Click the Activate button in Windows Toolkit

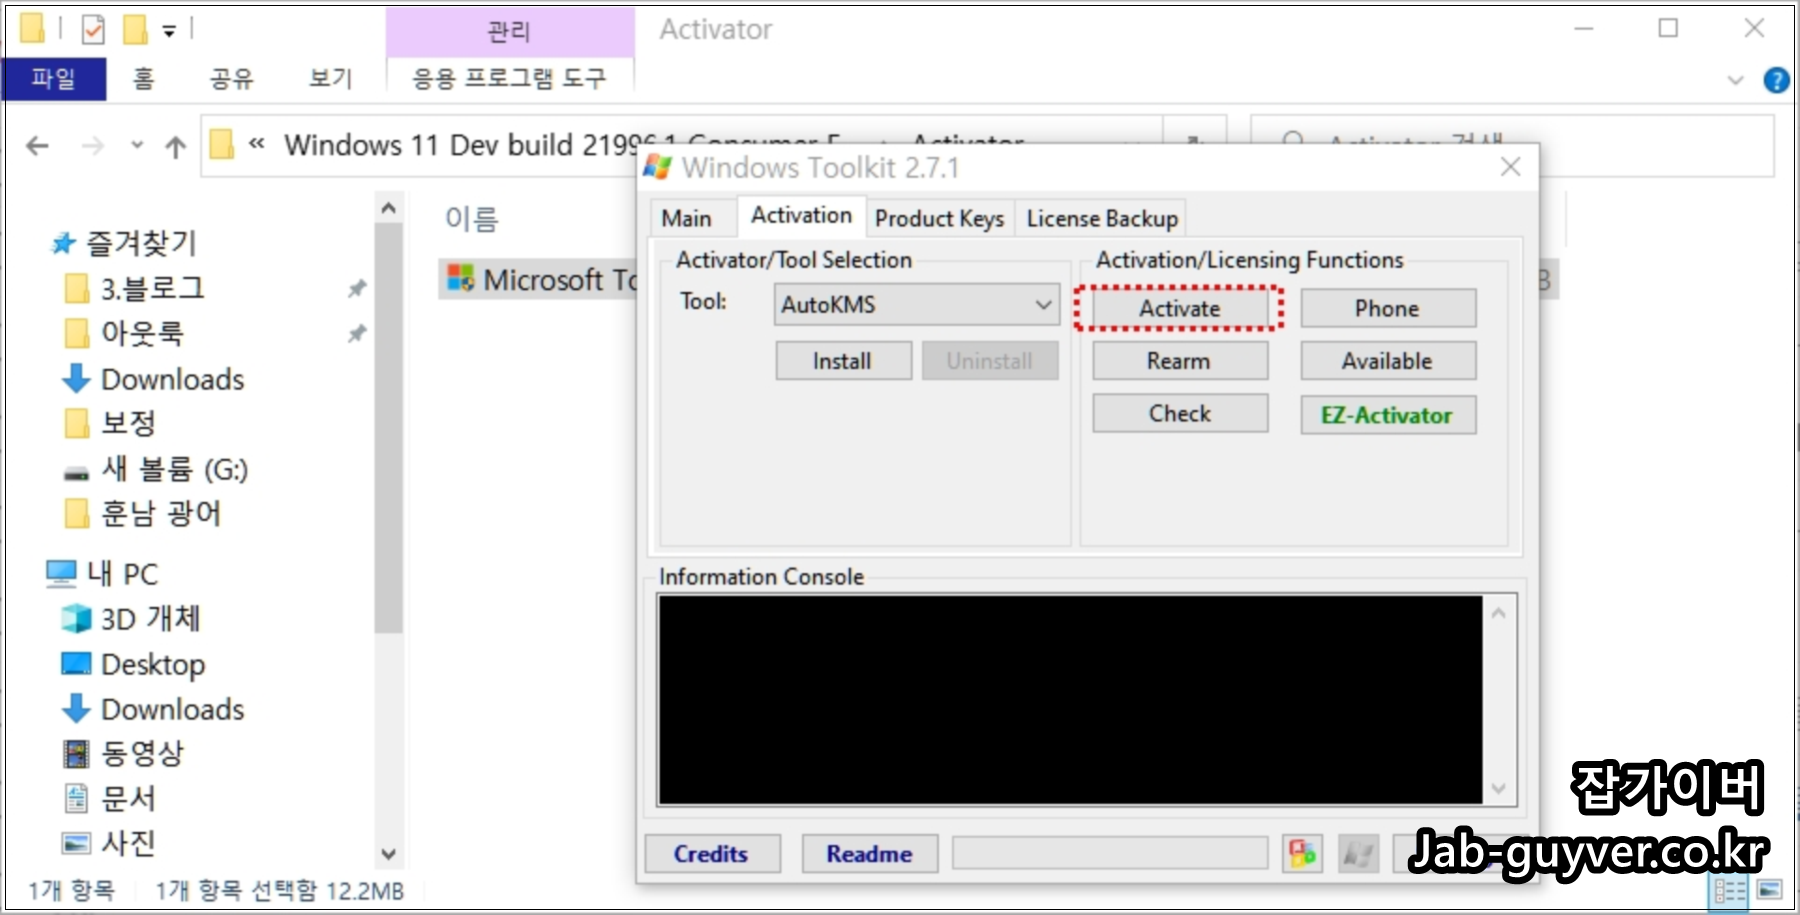coord(1179,308)
